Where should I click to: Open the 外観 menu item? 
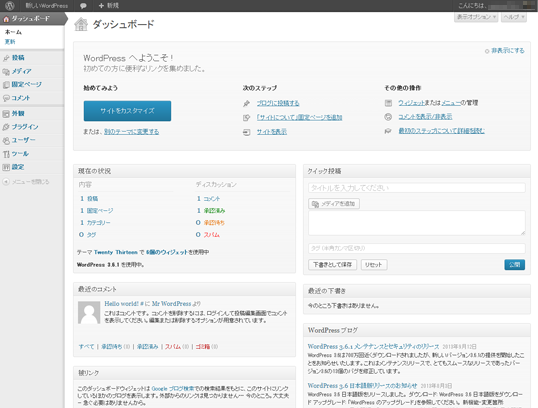coord(18,113)
